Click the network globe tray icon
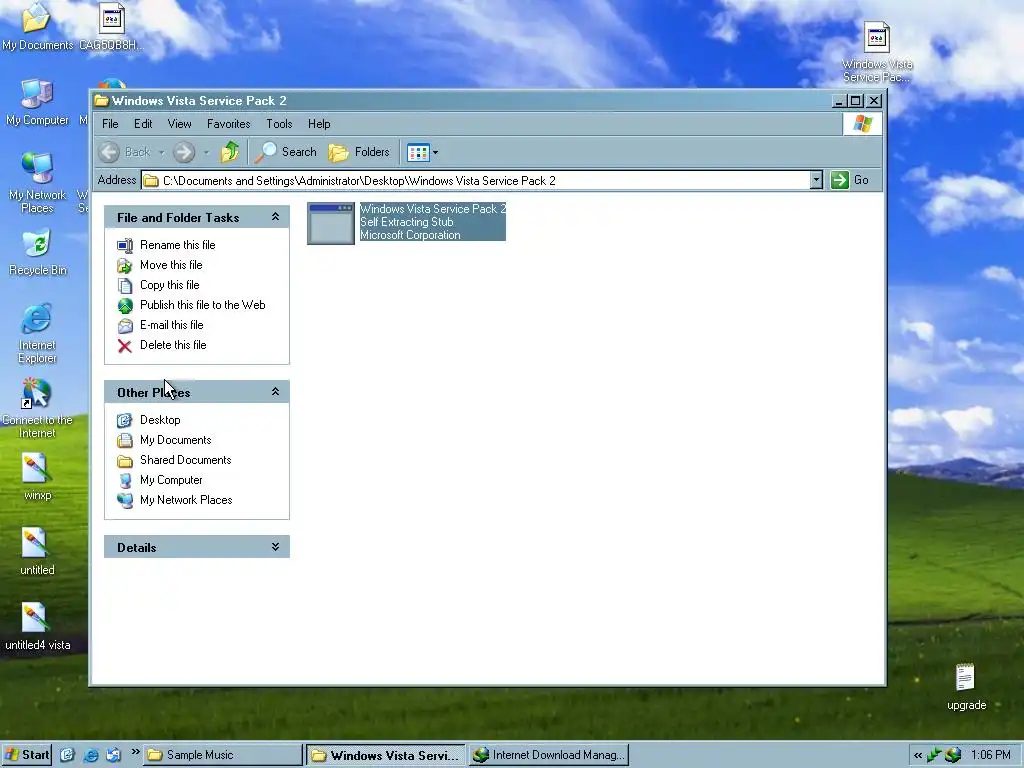Viewport: 1024px width, 768px height. (953, 756)
